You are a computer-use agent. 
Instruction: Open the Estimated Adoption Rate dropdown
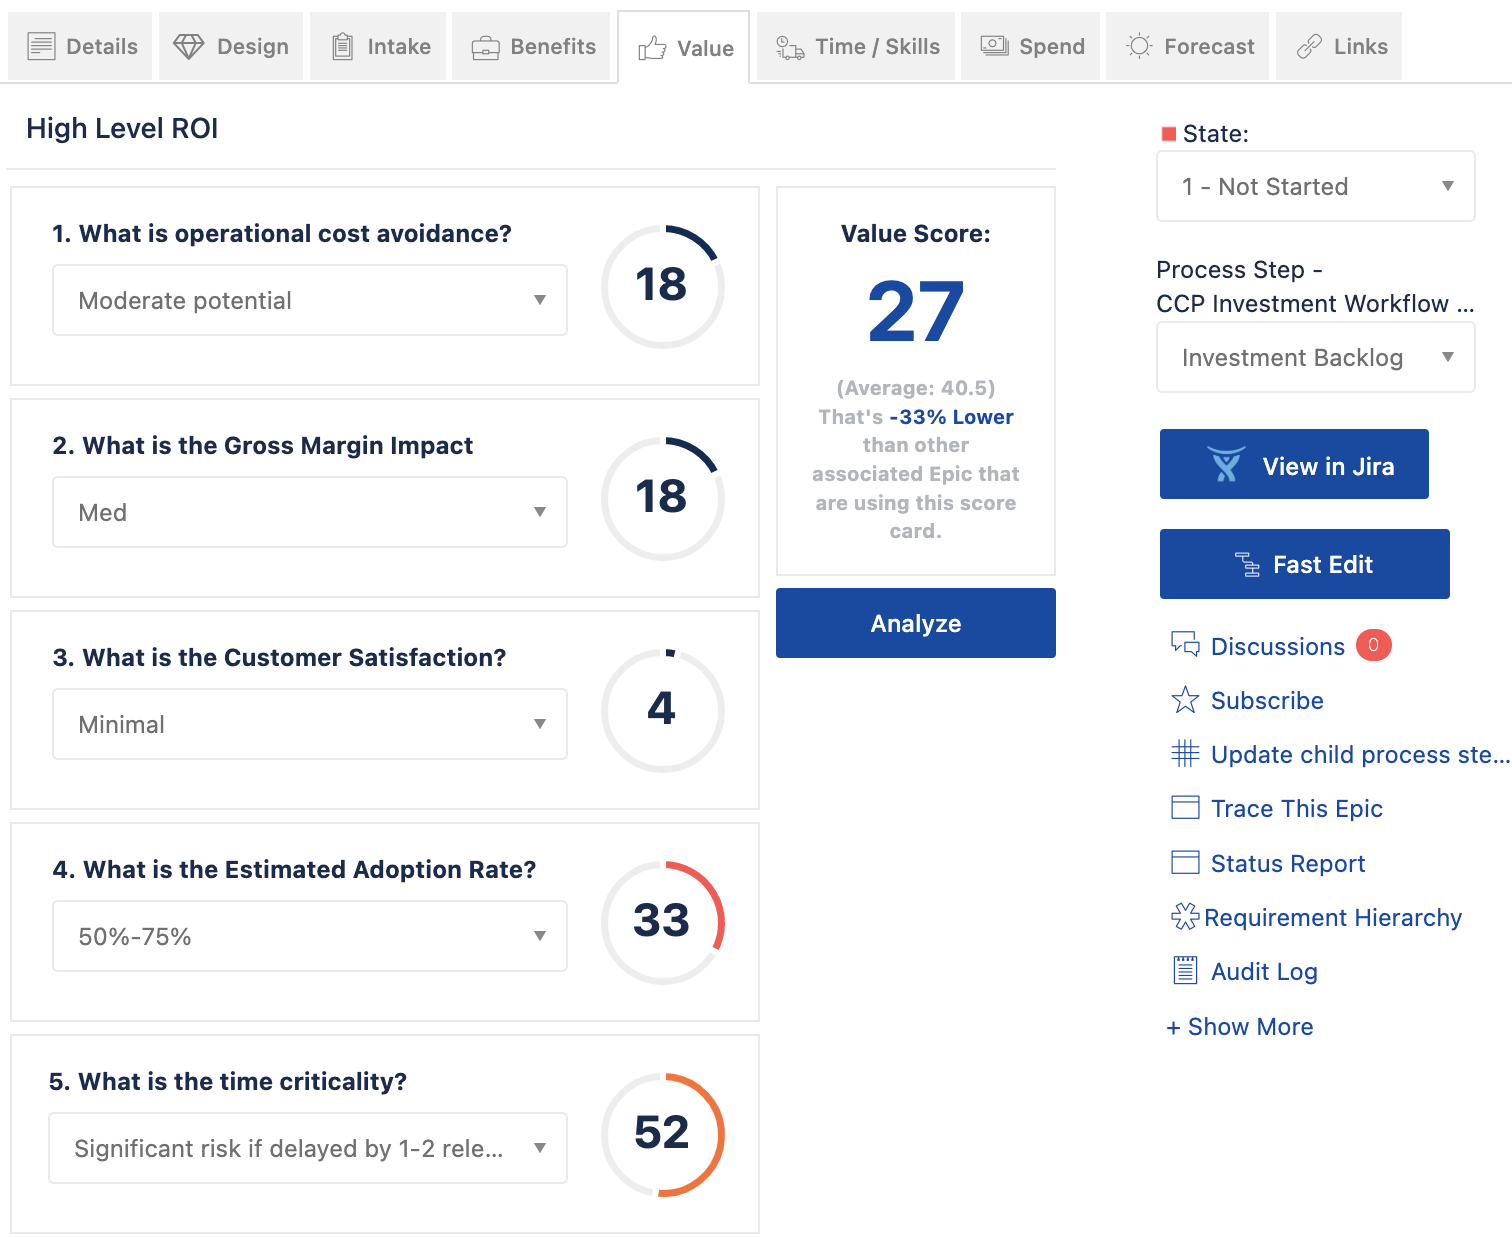310,936
